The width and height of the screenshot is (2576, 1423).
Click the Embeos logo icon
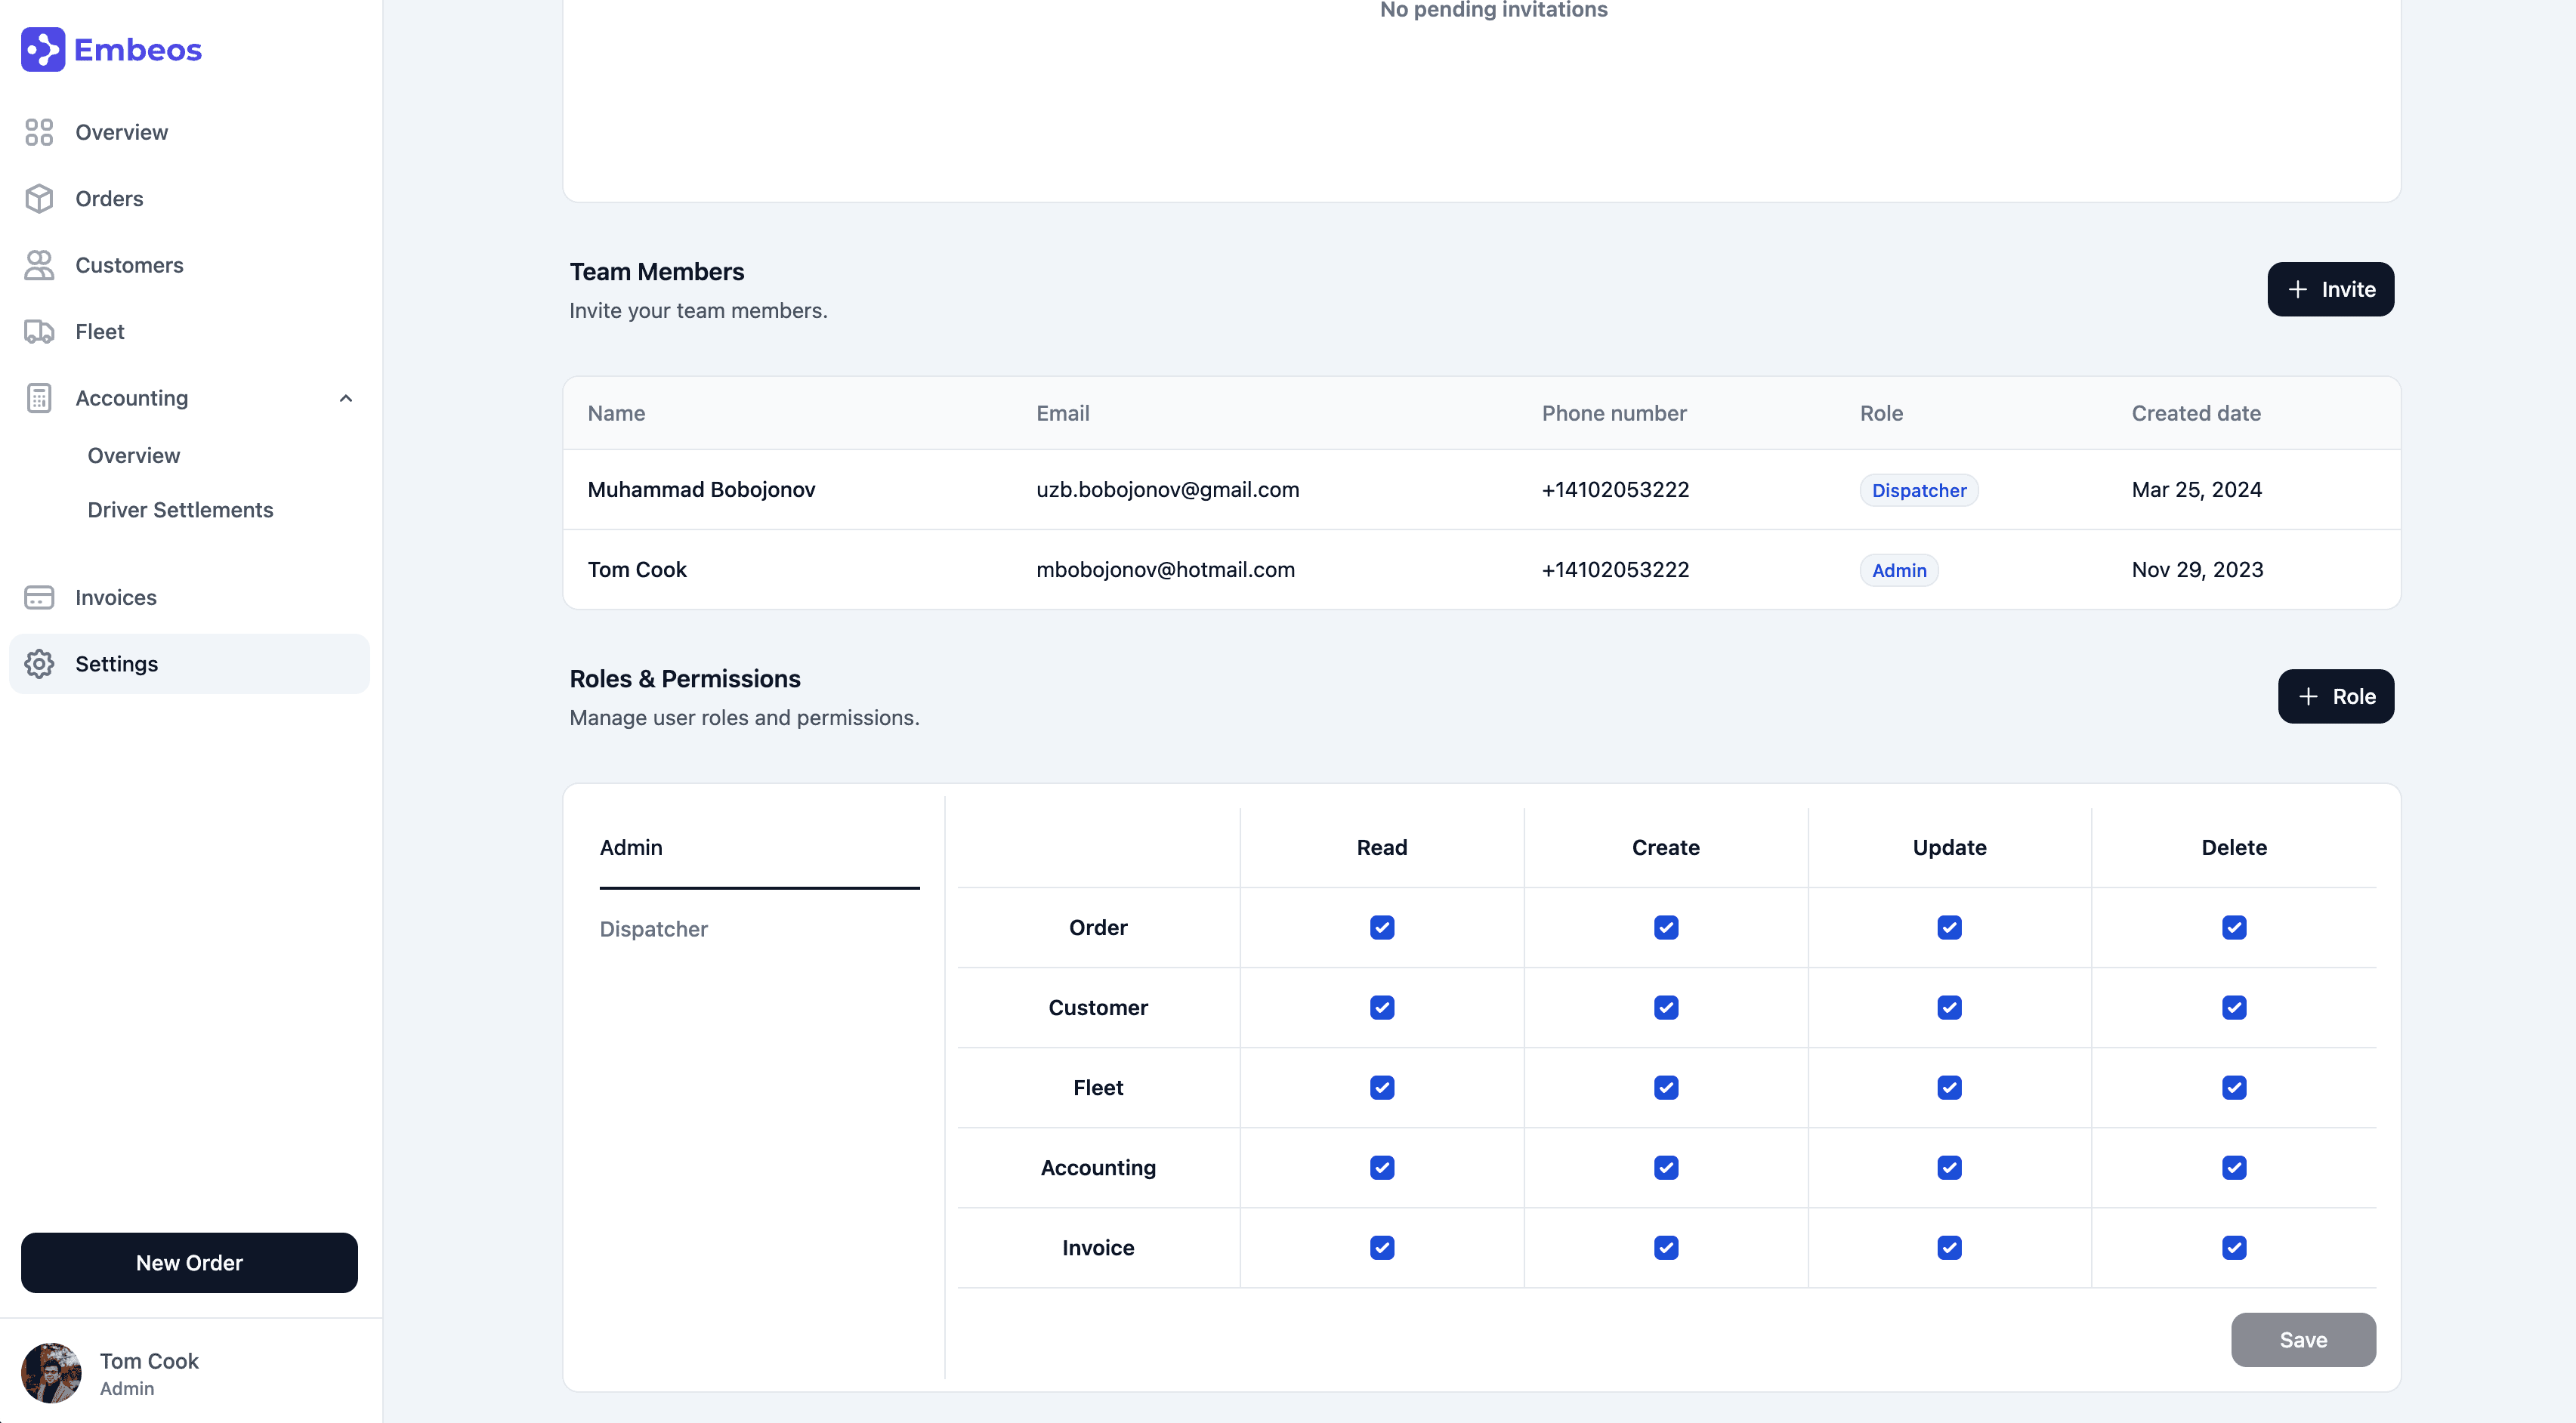(x=42, y=49)
